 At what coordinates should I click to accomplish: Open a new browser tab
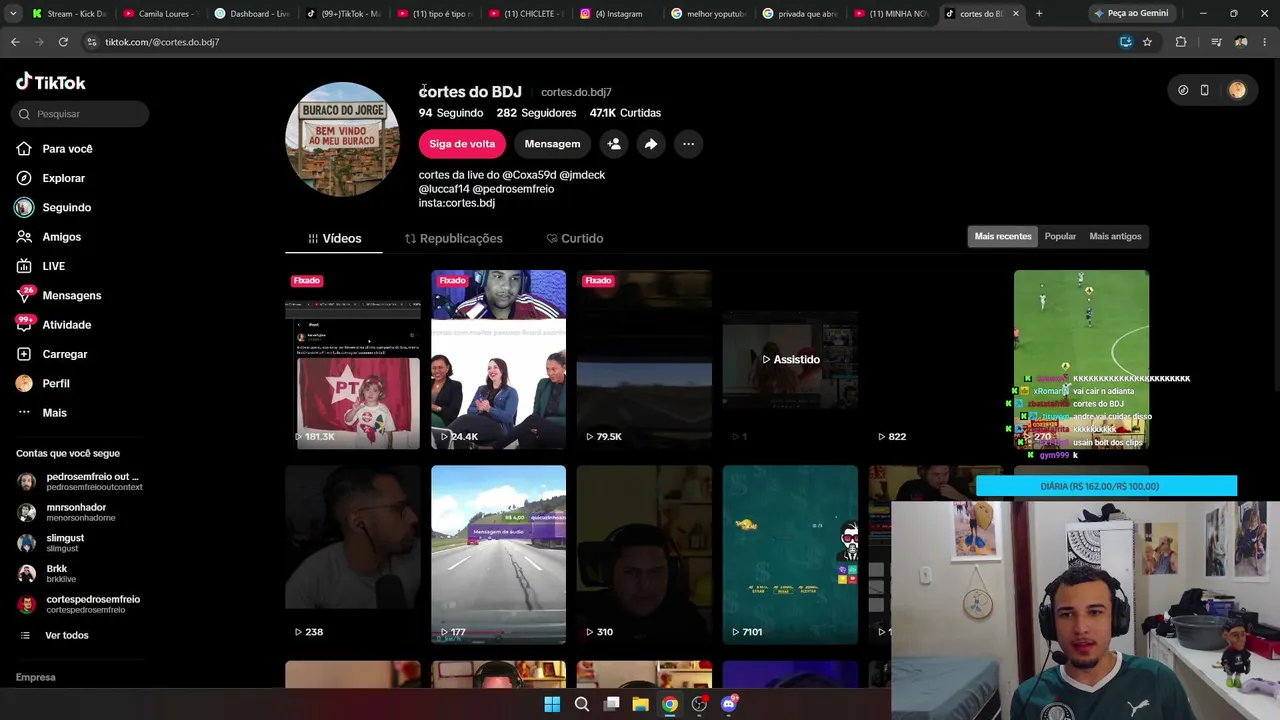click(1039, 14)
